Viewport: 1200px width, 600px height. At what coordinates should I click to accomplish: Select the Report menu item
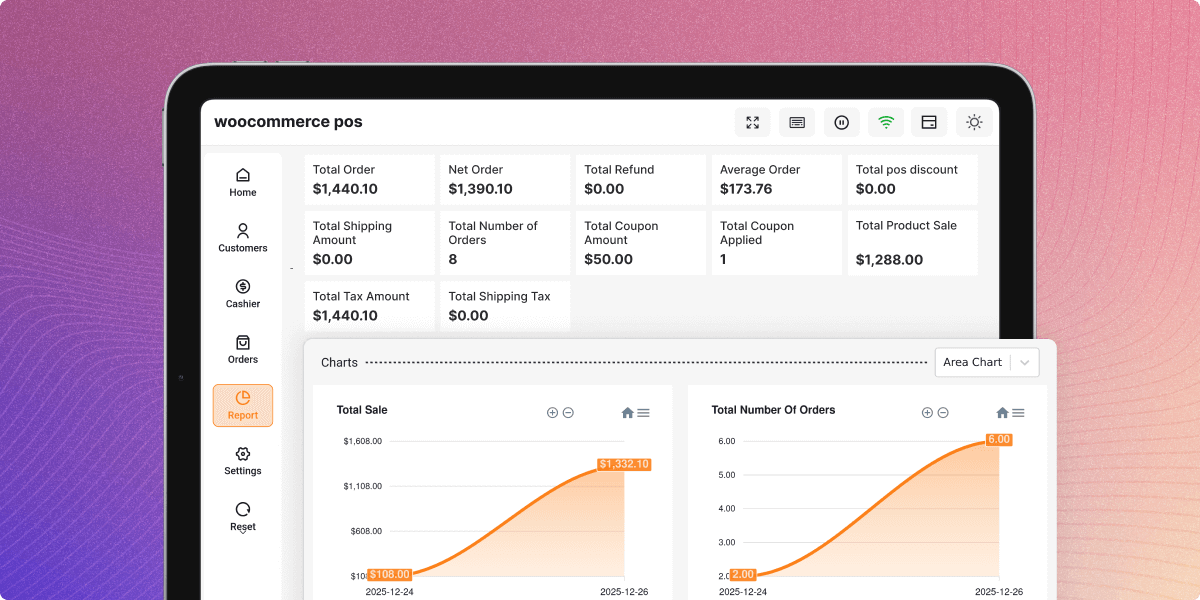click(x=243, y=406)
